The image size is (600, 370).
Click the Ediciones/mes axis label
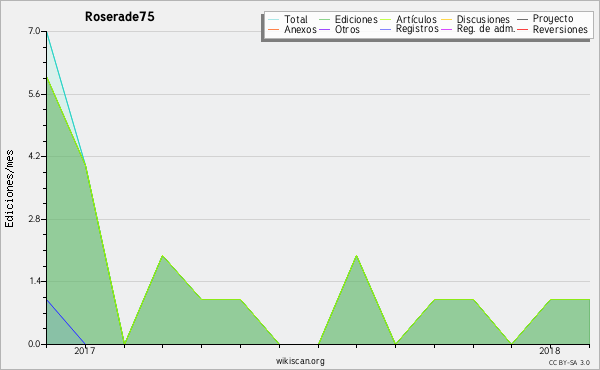tap(9, 189)
